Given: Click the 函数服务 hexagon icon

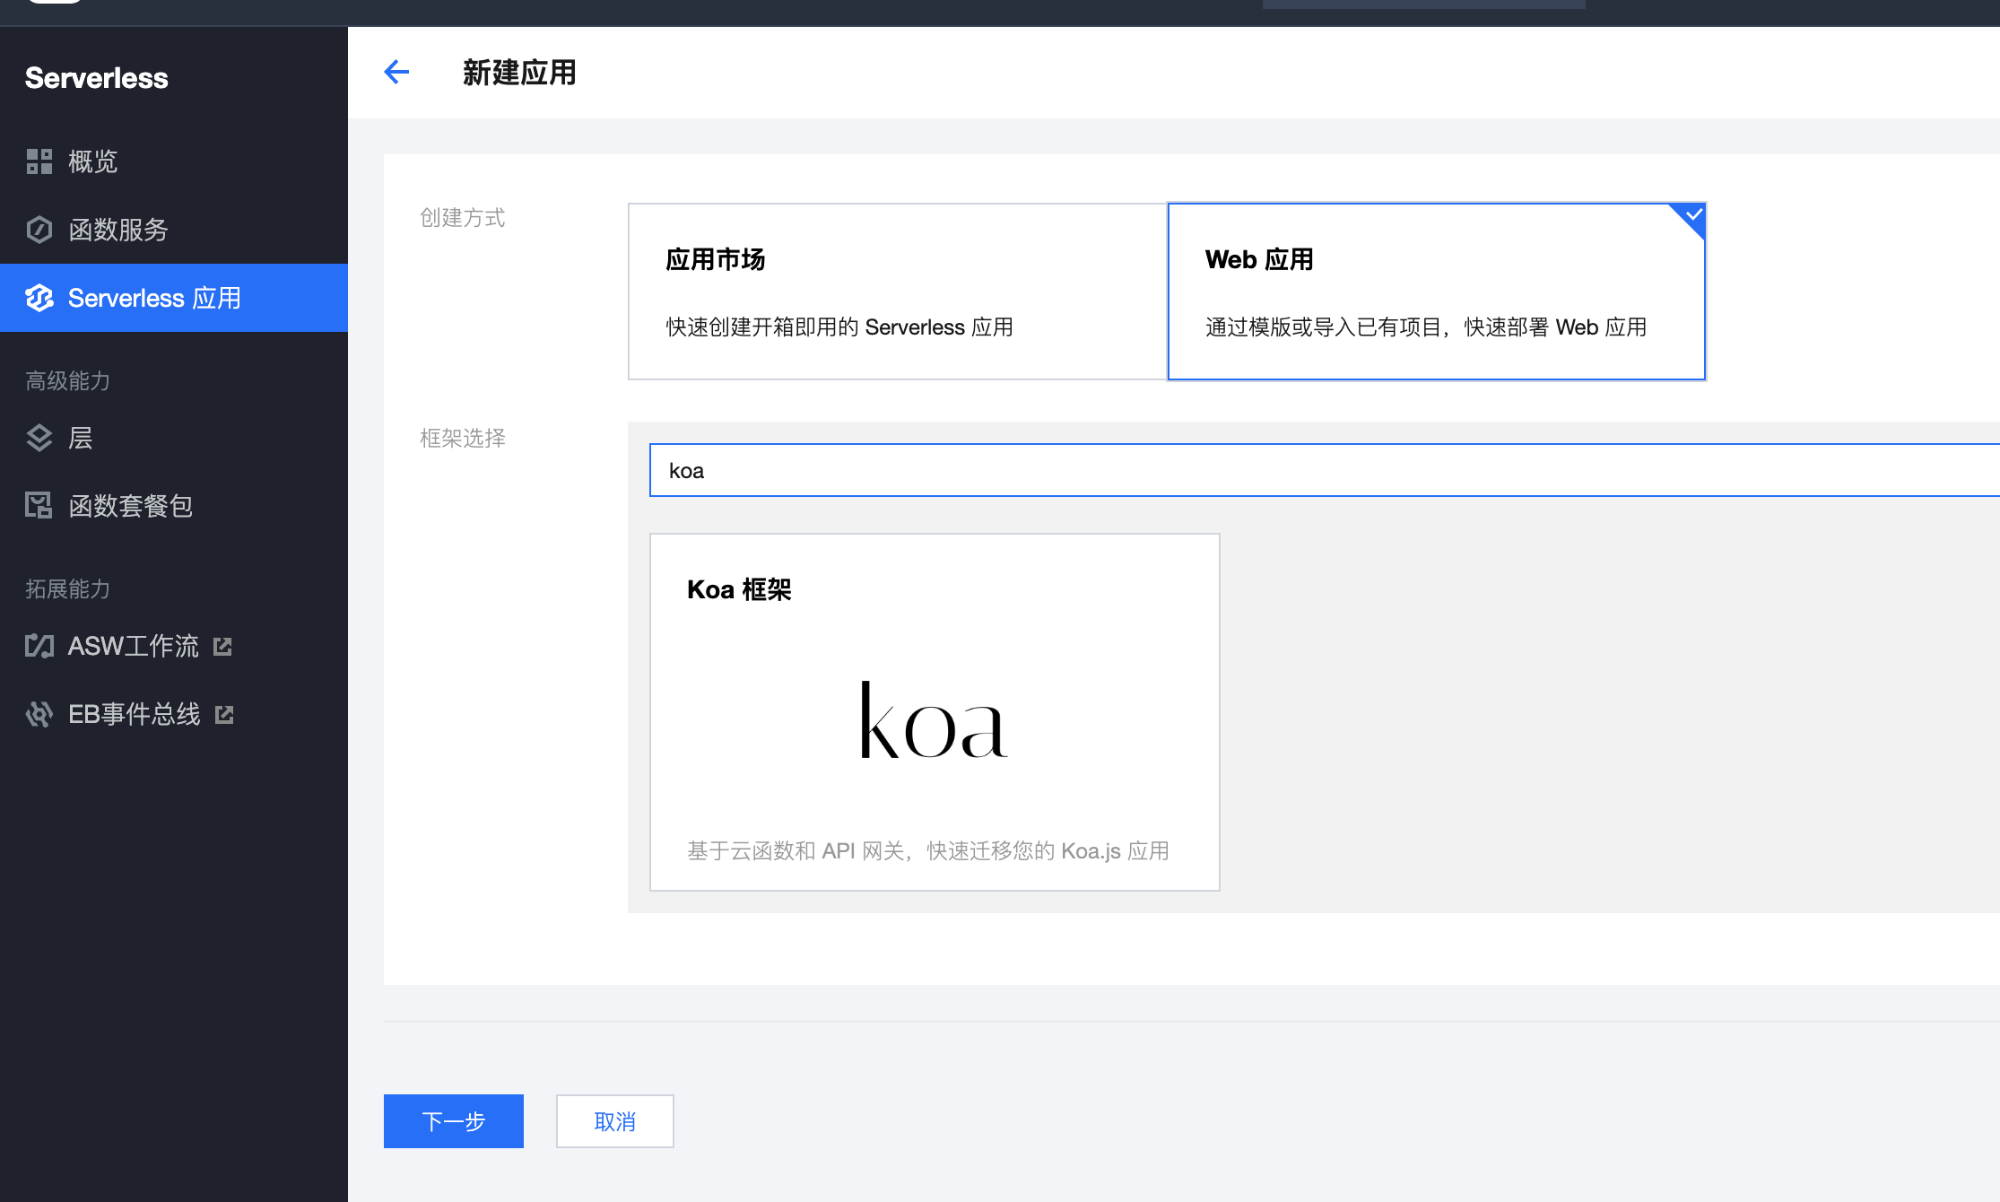Looking at the screenshot, I should pos(39,230).
